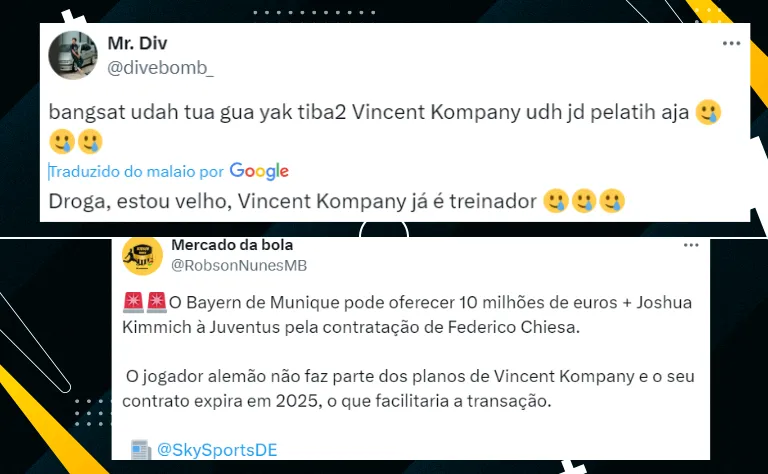
Task: Click the smiling-tear emoji after 'pelatih aja'
Action: coord(708,112)
